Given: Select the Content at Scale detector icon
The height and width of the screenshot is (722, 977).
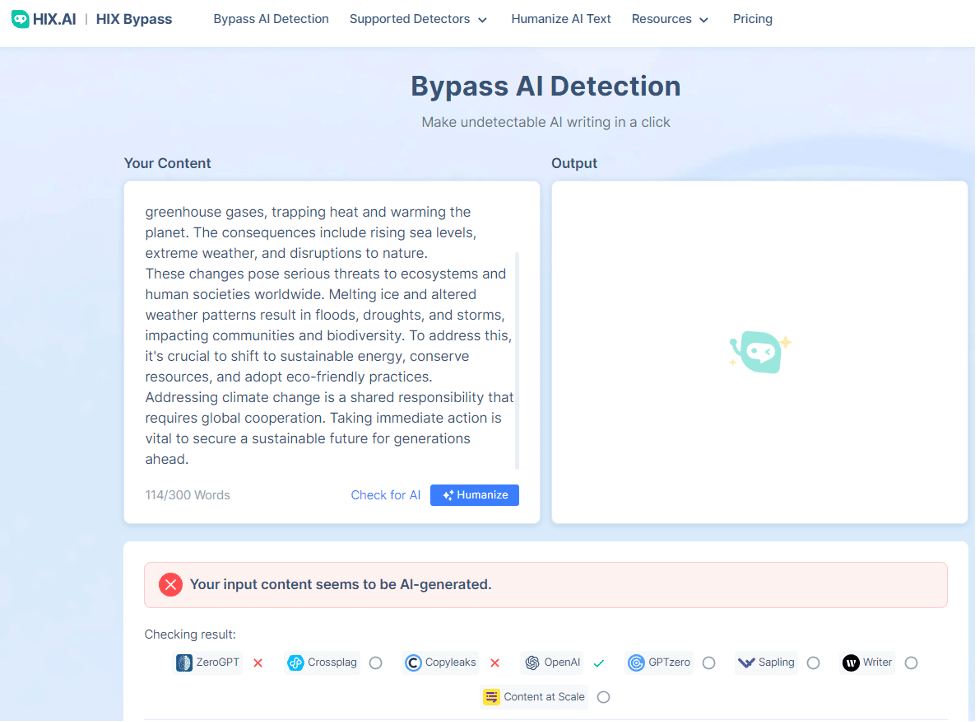Looking at the screenshot, I should click(x=489, y=697).
